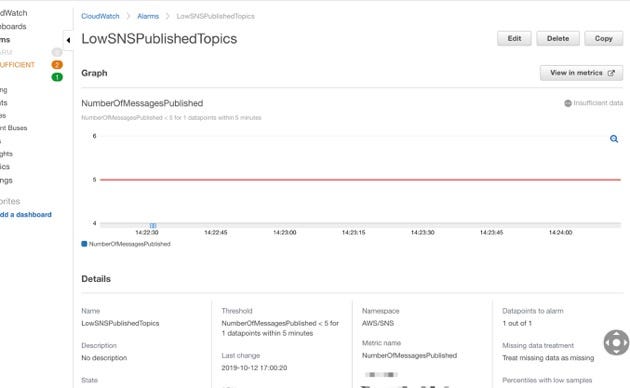
Task: Click the Edit button
Action: [514, 39]
